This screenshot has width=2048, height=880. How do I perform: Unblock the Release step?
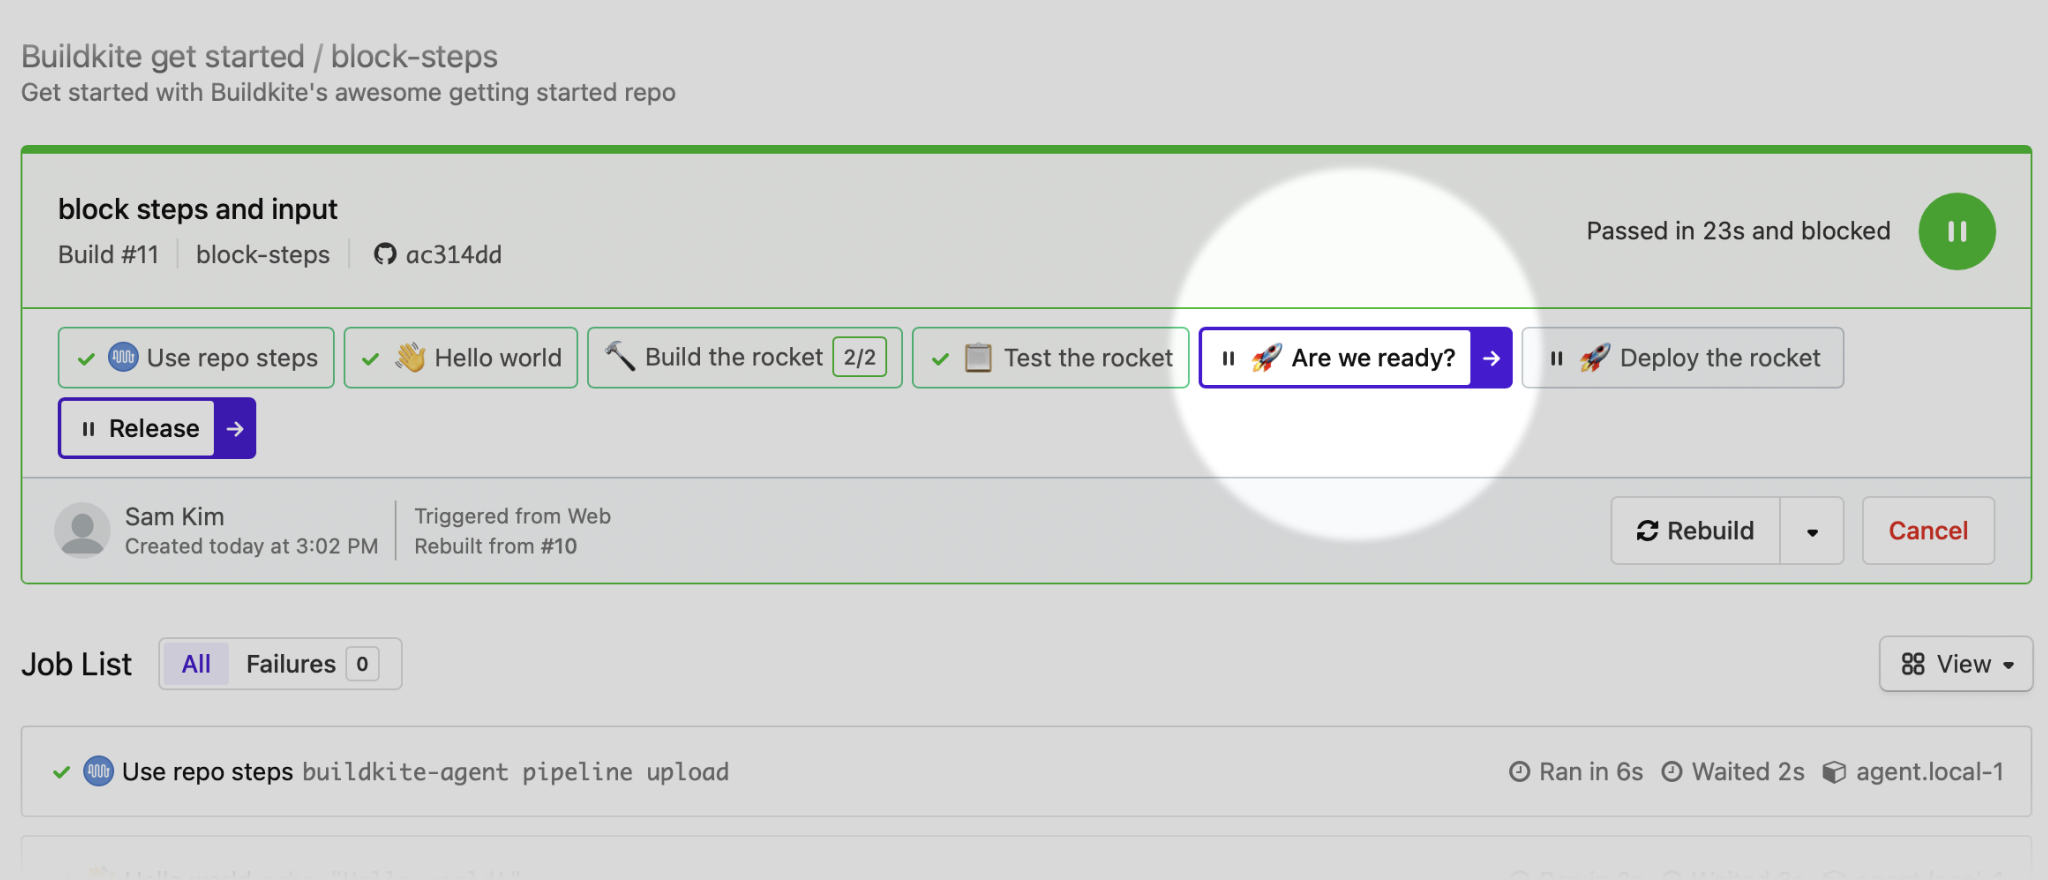coord(157,428)
